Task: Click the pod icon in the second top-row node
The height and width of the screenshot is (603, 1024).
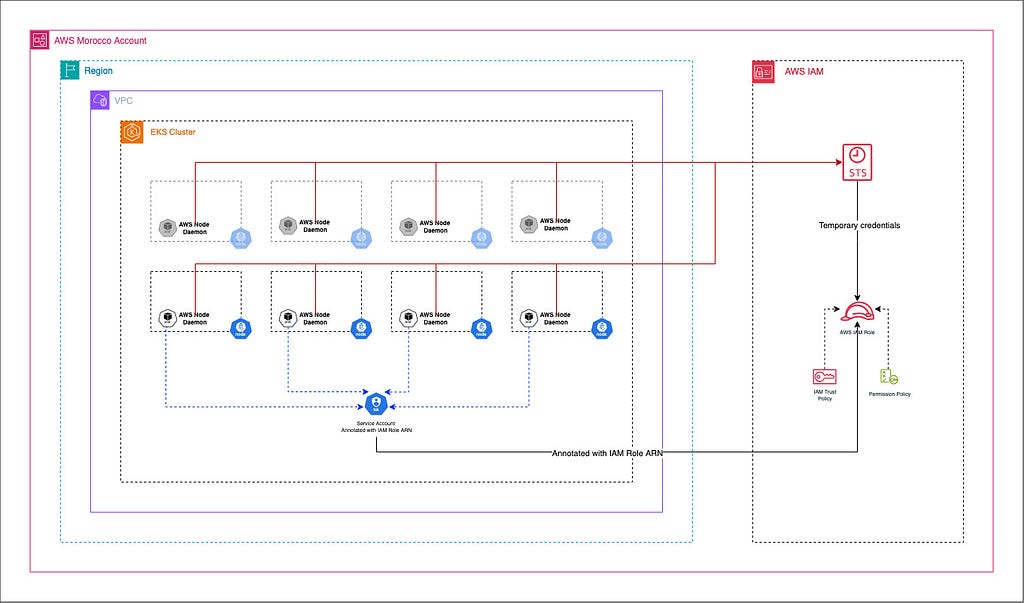Action: (x=288, y=225)
